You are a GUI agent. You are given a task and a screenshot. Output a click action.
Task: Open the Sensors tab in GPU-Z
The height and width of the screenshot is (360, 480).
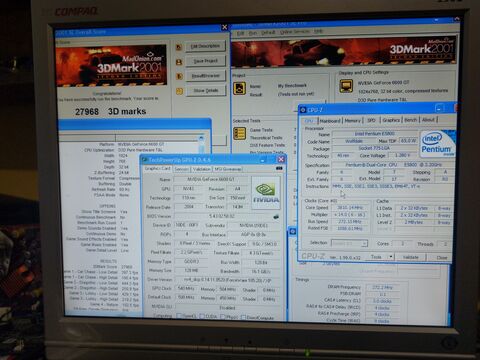[181, 169]
